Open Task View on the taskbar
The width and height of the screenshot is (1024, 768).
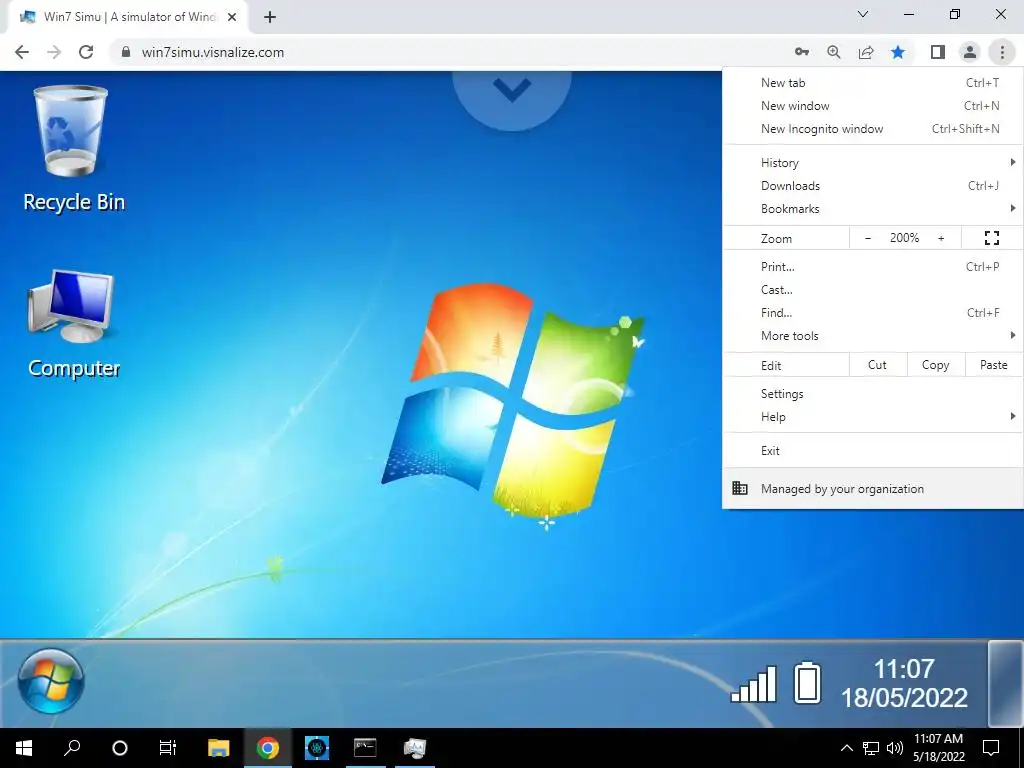coord(168,748)
